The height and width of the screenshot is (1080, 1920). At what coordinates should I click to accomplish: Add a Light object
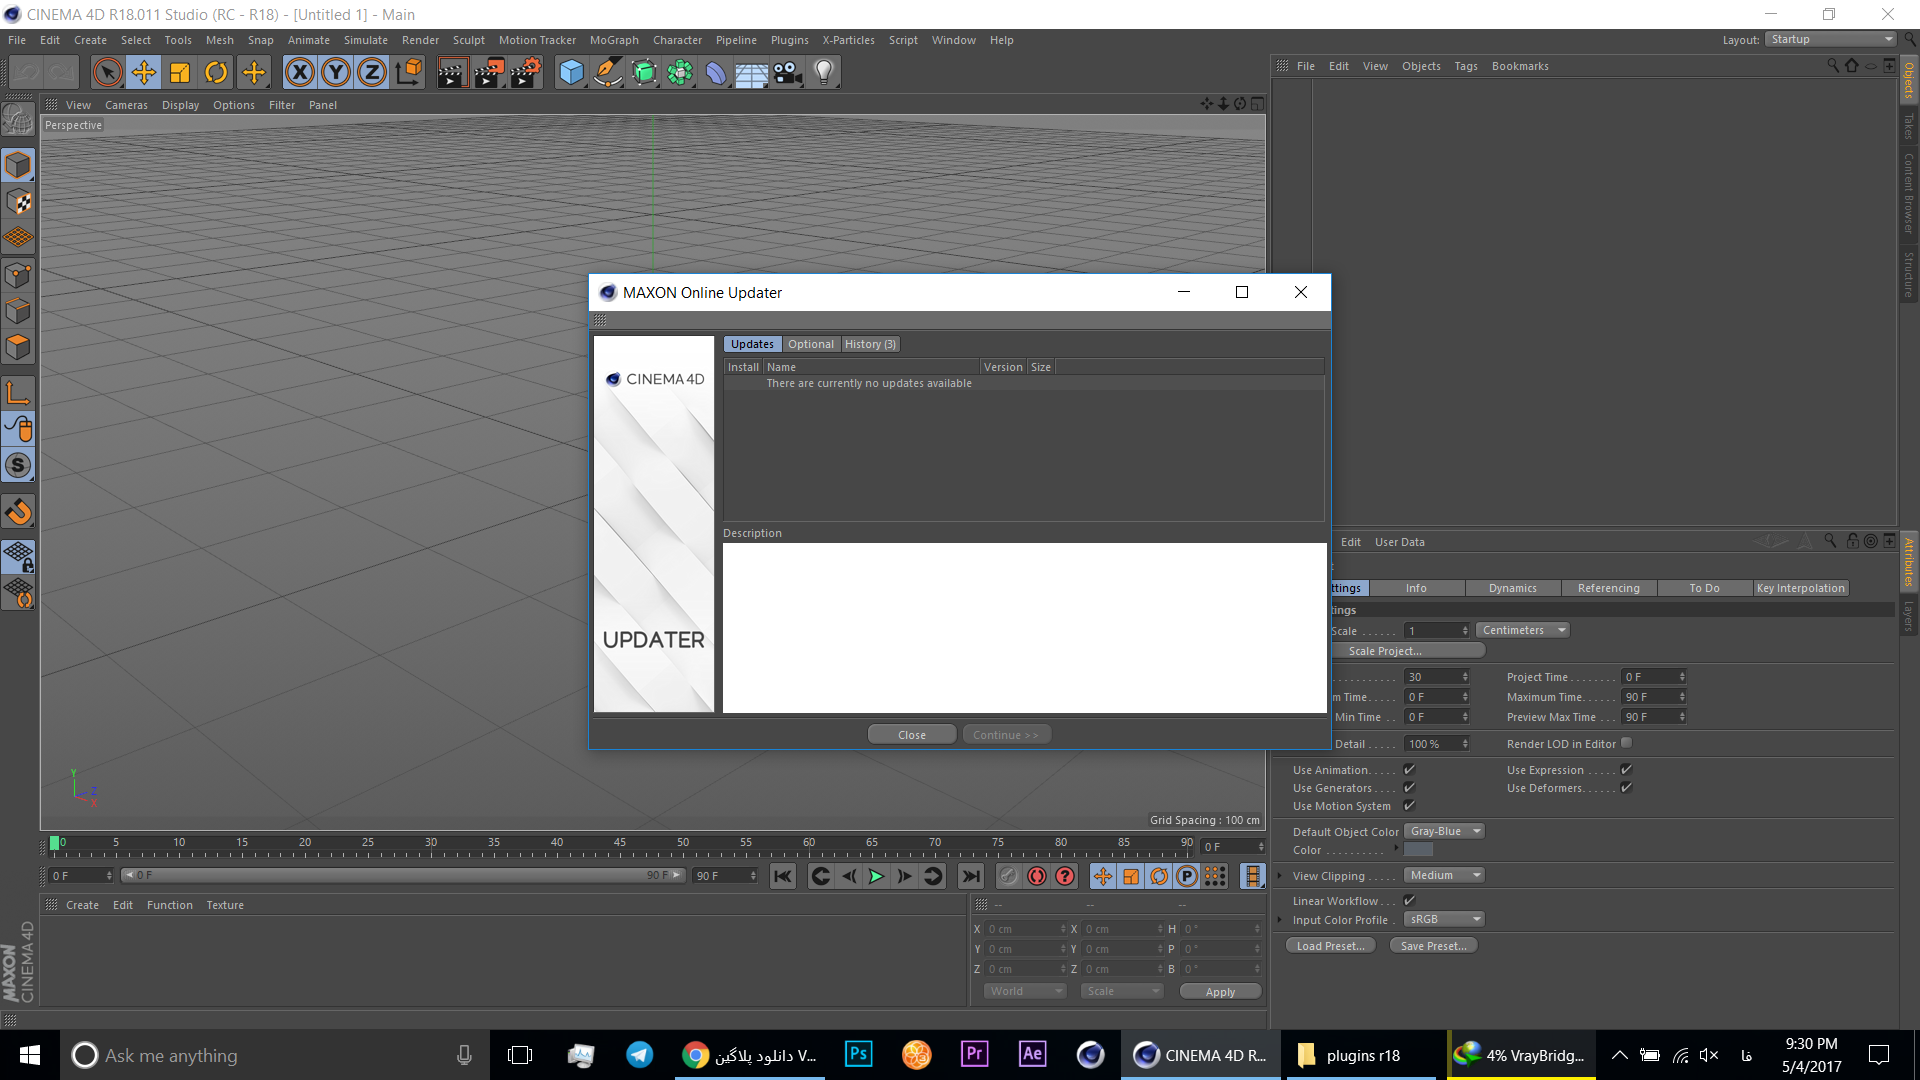824,72
